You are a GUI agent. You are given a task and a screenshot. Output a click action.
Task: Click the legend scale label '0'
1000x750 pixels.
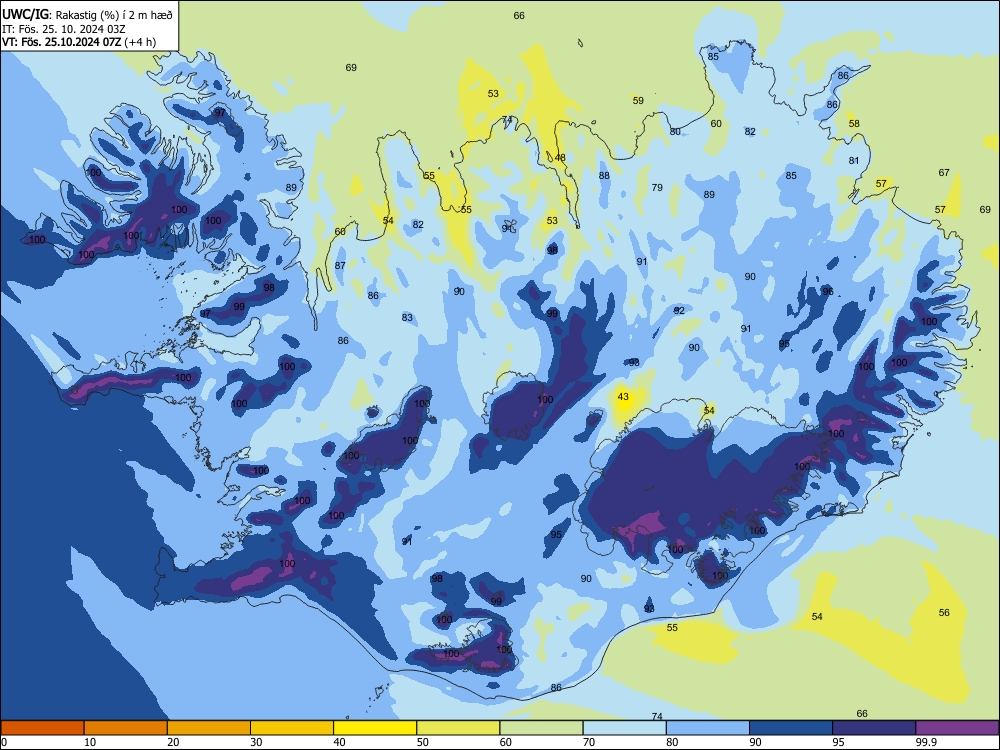click(4, 742)
